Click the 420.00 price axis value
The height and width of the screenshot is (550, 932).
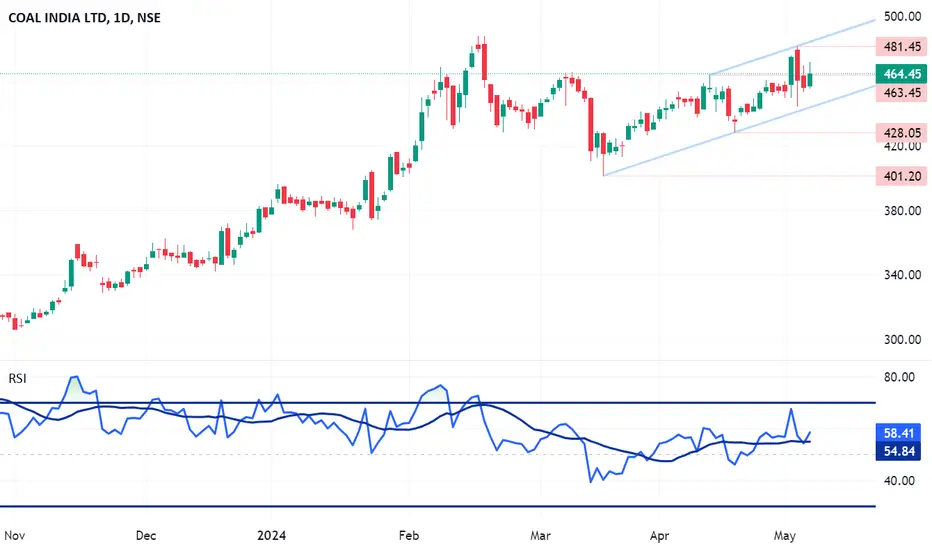(902, 146)
